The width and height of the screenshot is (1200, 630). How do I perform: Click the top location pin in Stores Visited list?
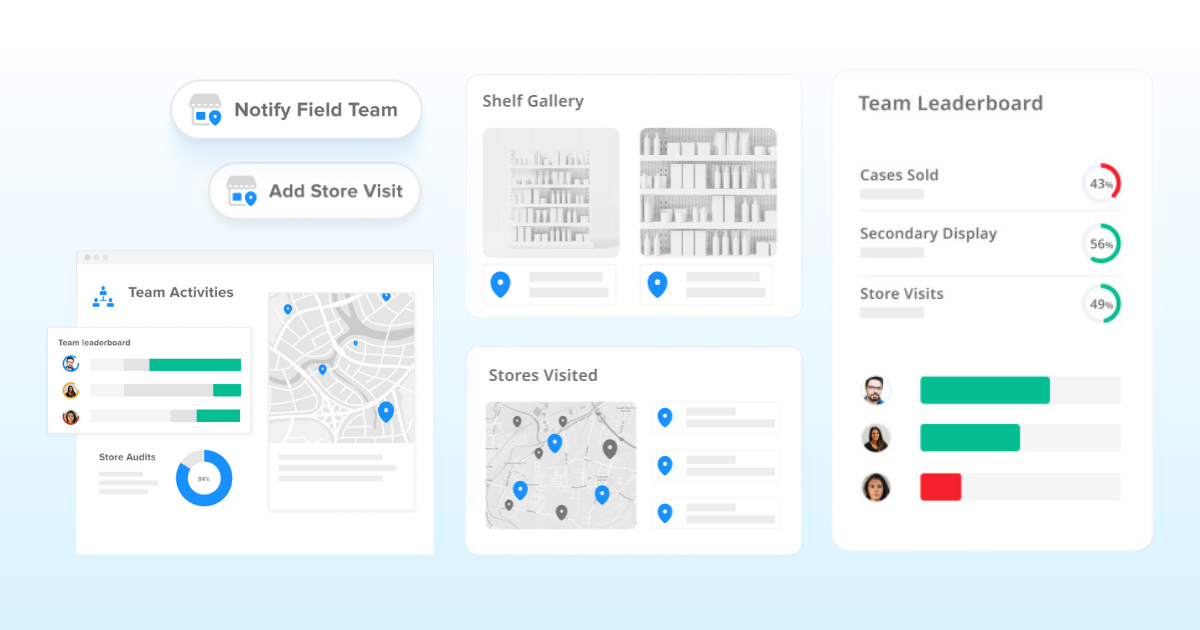(665, 417)
